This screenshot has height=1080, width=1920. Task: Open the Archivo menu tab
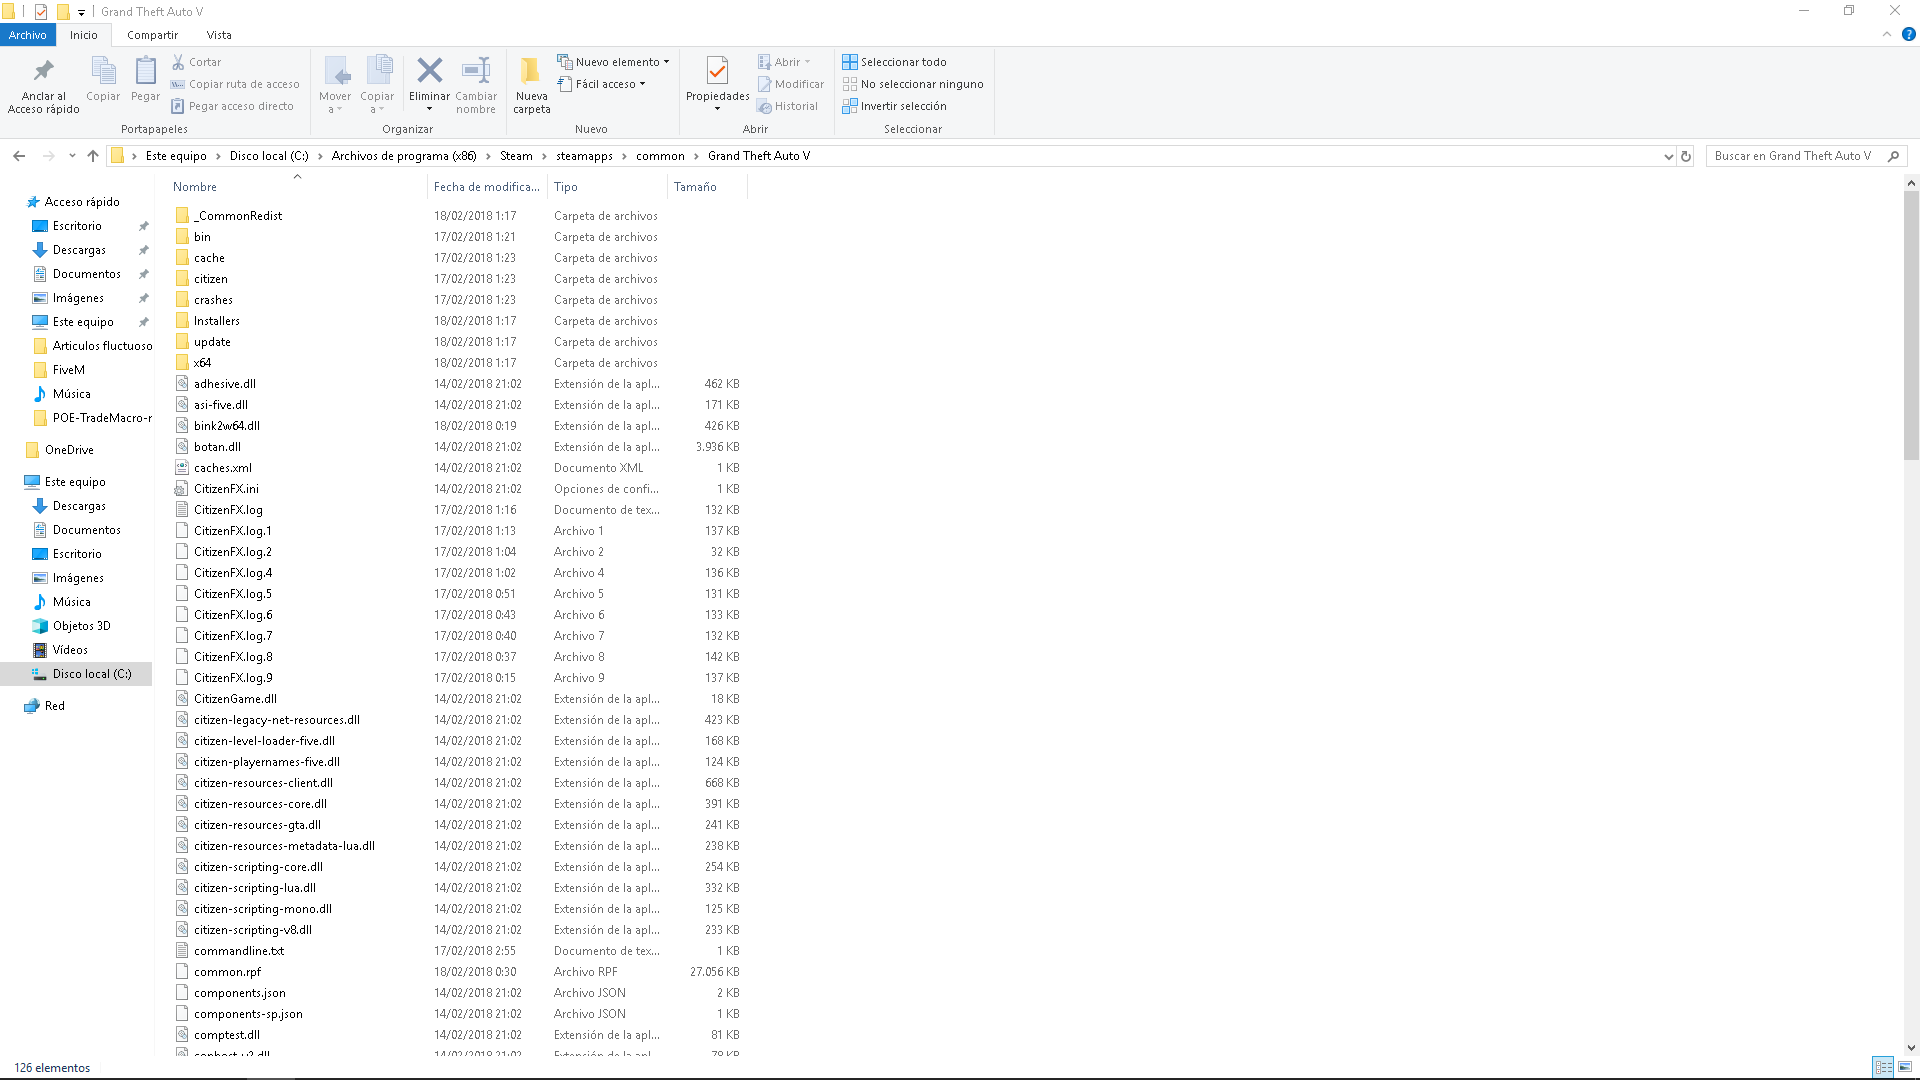[x=28, y=35]
